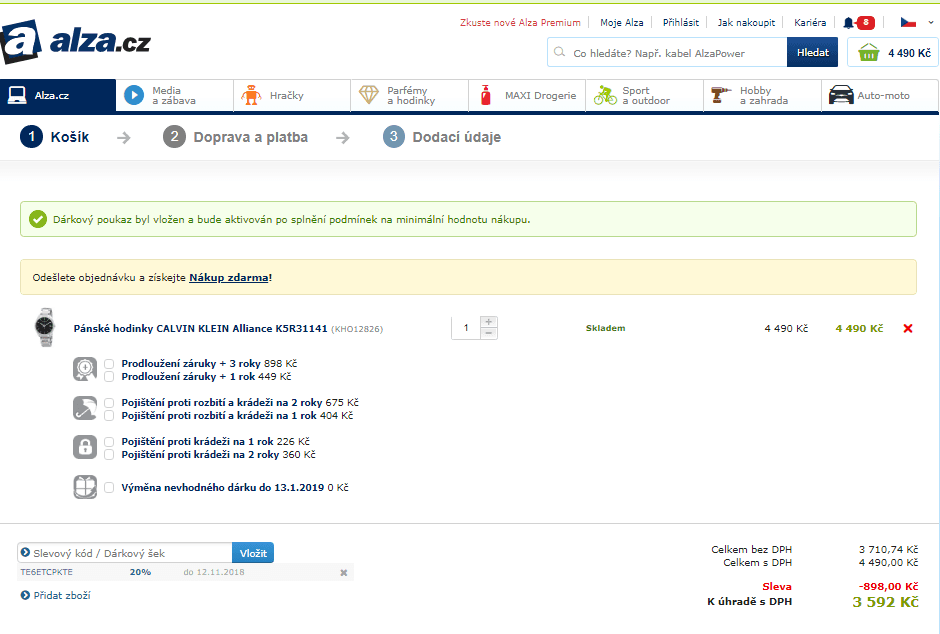Click the Calvin Klein watch thumbnail
940x634 pixels.
[44, 328]
